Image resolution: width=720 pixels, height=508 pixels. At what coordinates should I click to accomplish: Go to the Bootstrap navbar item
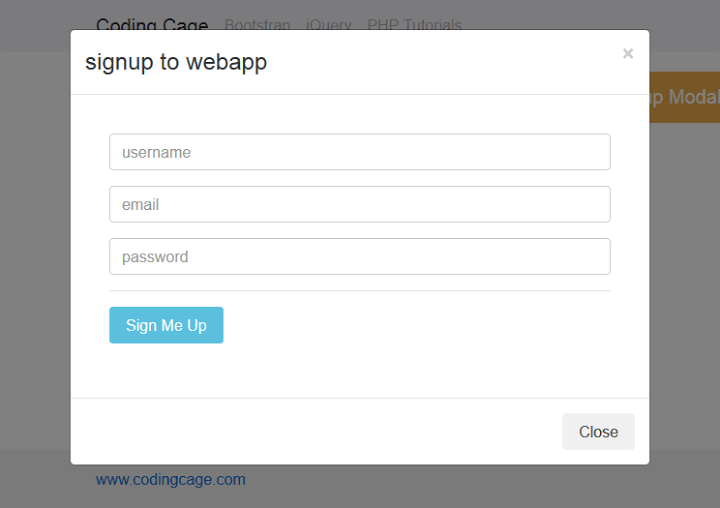coord(259,25)
